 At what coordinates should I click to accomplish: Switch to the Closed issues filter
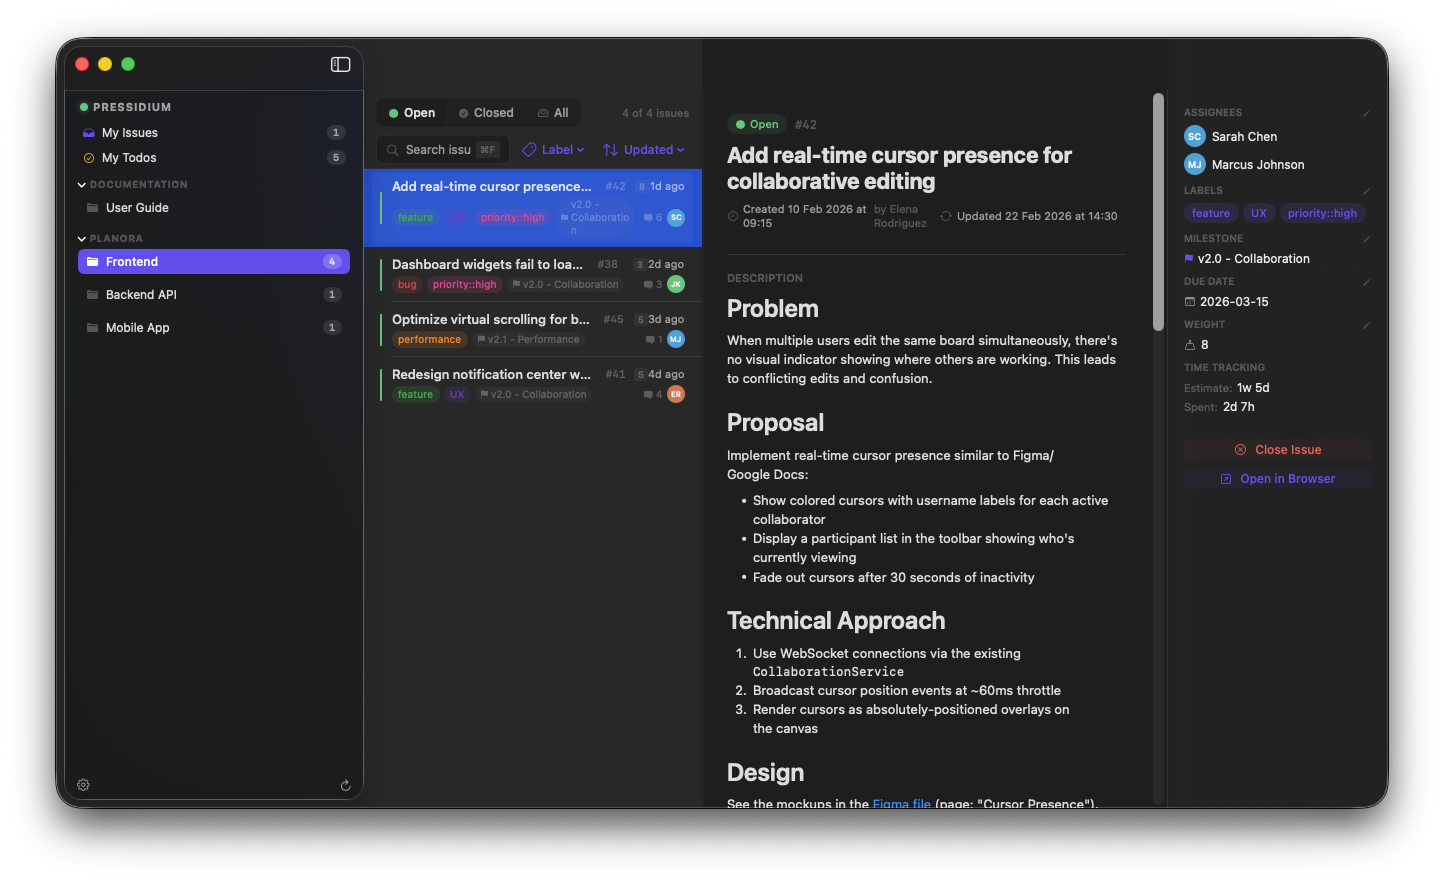[x=486, y=112]
